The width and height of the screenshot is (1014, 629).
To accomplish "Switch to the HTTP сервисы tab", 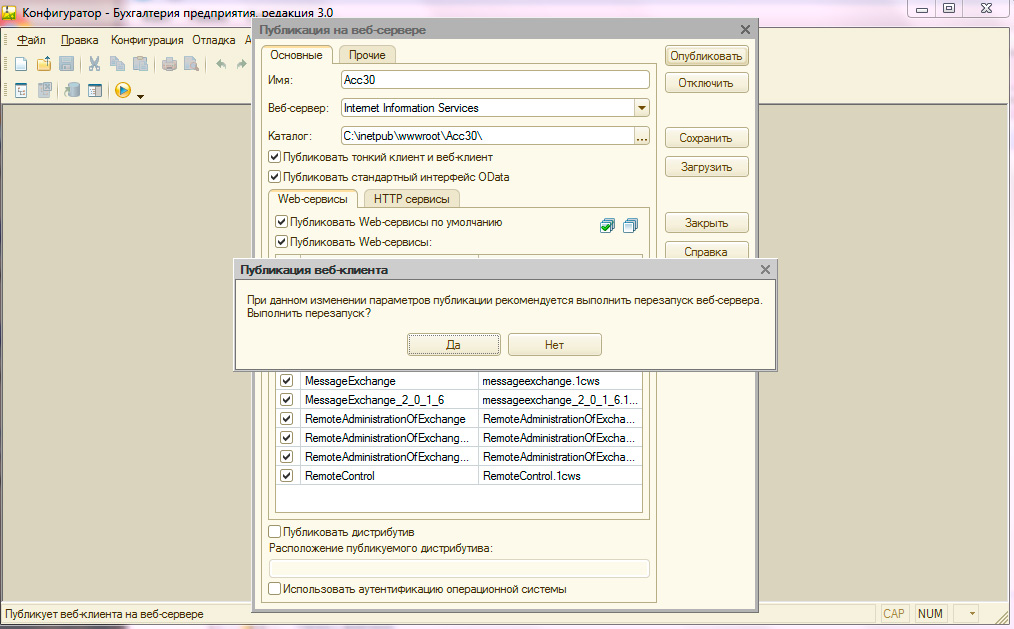I will point(409,199).
